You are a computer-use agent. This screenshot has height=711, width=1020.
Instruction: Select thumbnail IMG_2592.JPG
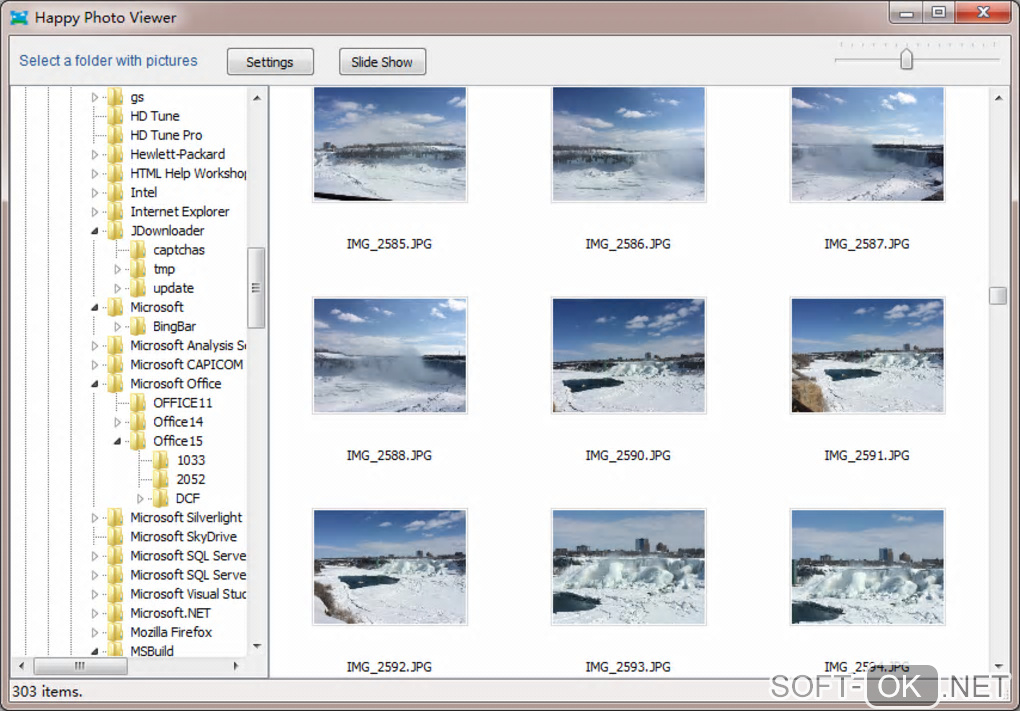coord(390,567)
